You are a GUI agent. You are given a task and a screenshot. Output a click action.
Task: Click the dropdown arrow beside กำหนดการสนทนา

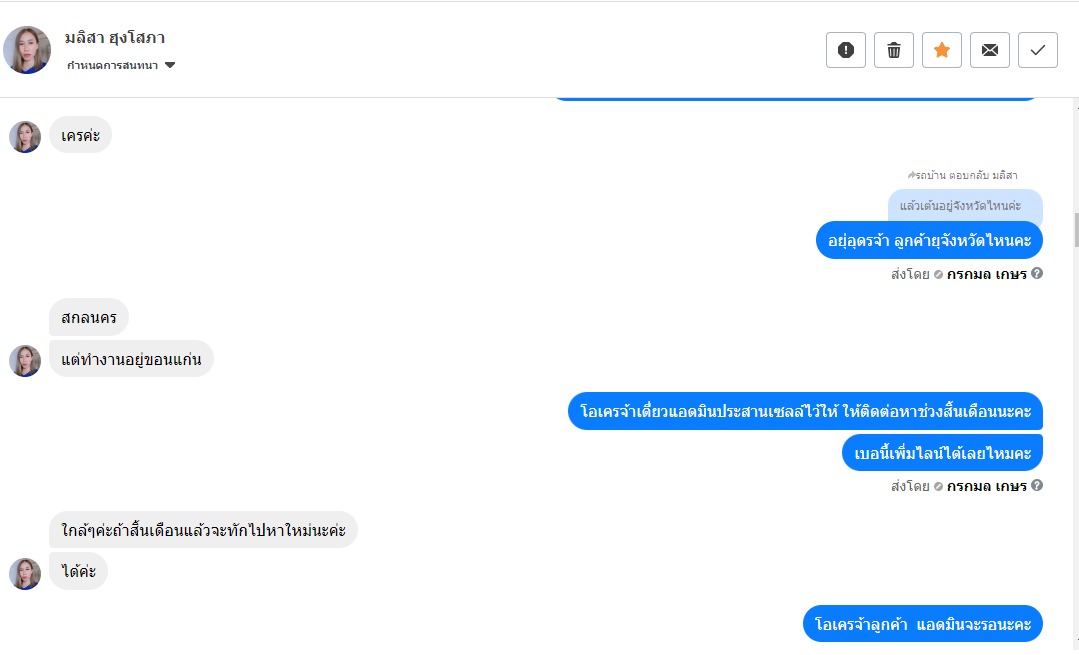point(170,65)
